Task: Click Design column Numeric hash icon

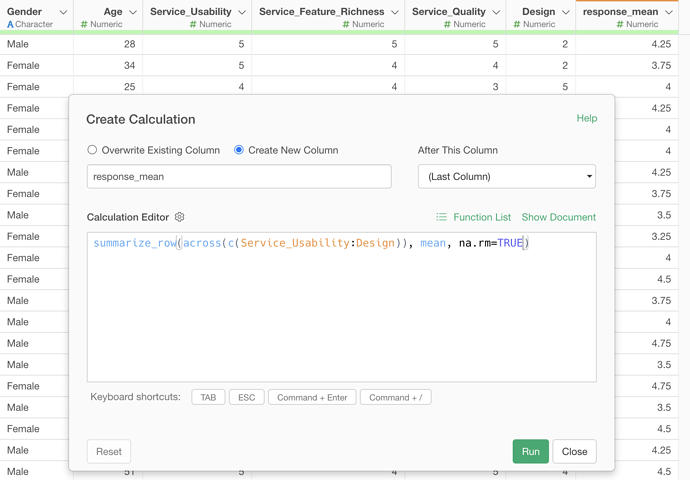Action: pyautogui.click(x=517, y=24)
